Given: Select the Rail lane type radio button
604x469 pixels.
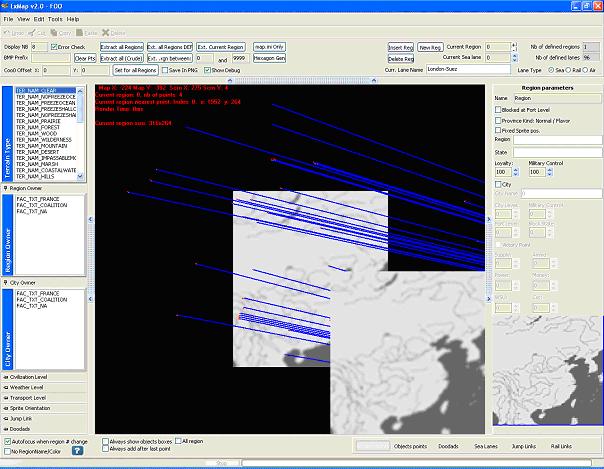Looking at the screenshot, I should 568,70.
